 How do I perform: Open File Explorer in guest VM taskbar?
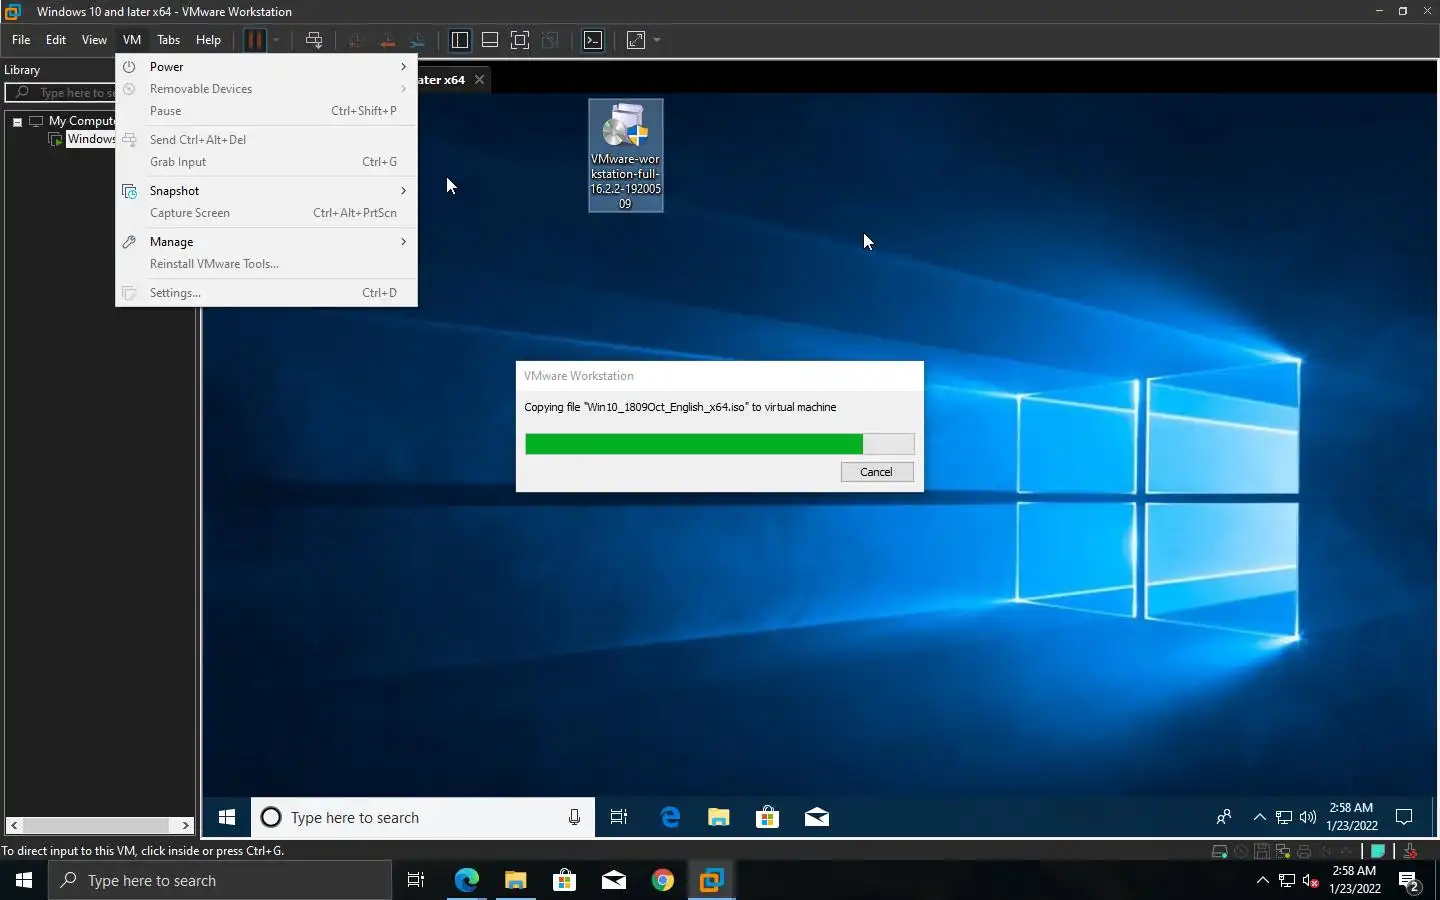click(719, 818)
